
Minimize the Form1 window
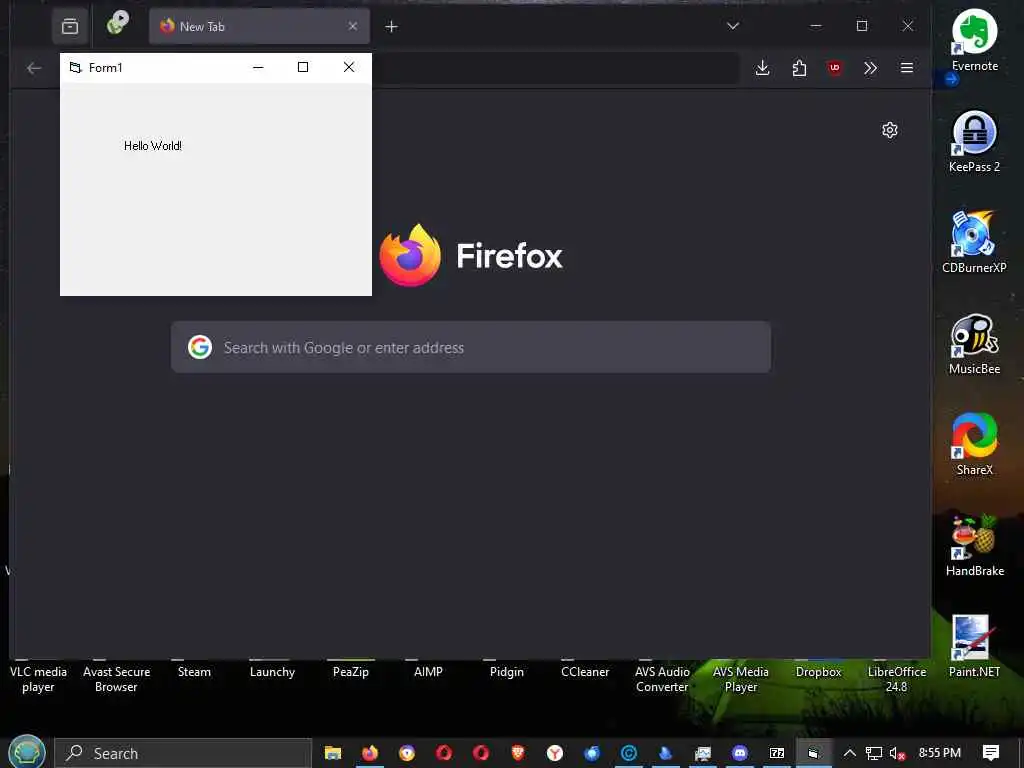pos(258,67)
